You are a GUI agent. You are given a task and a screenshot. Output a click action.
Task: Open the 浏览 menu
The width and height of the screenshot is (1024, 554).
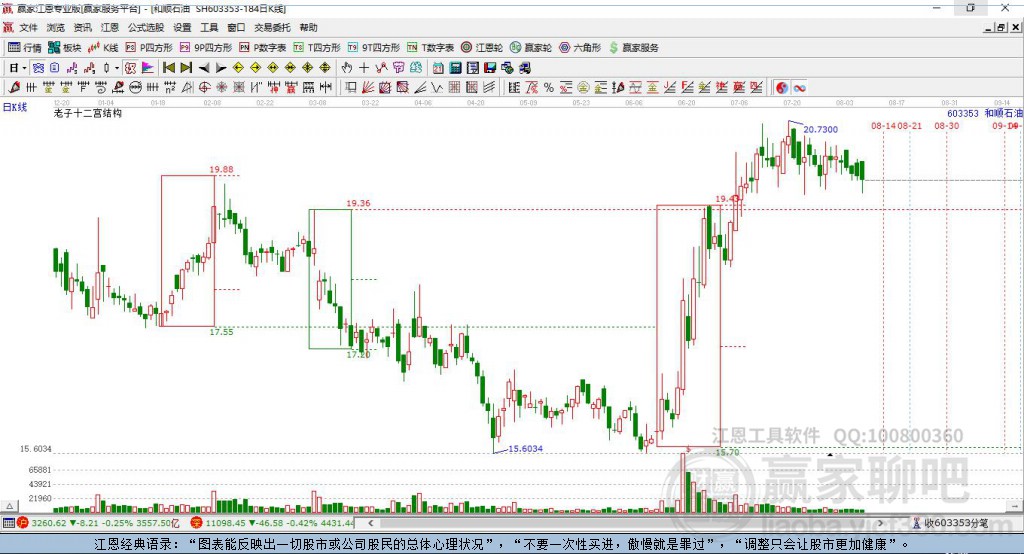(x=56, y=27)
